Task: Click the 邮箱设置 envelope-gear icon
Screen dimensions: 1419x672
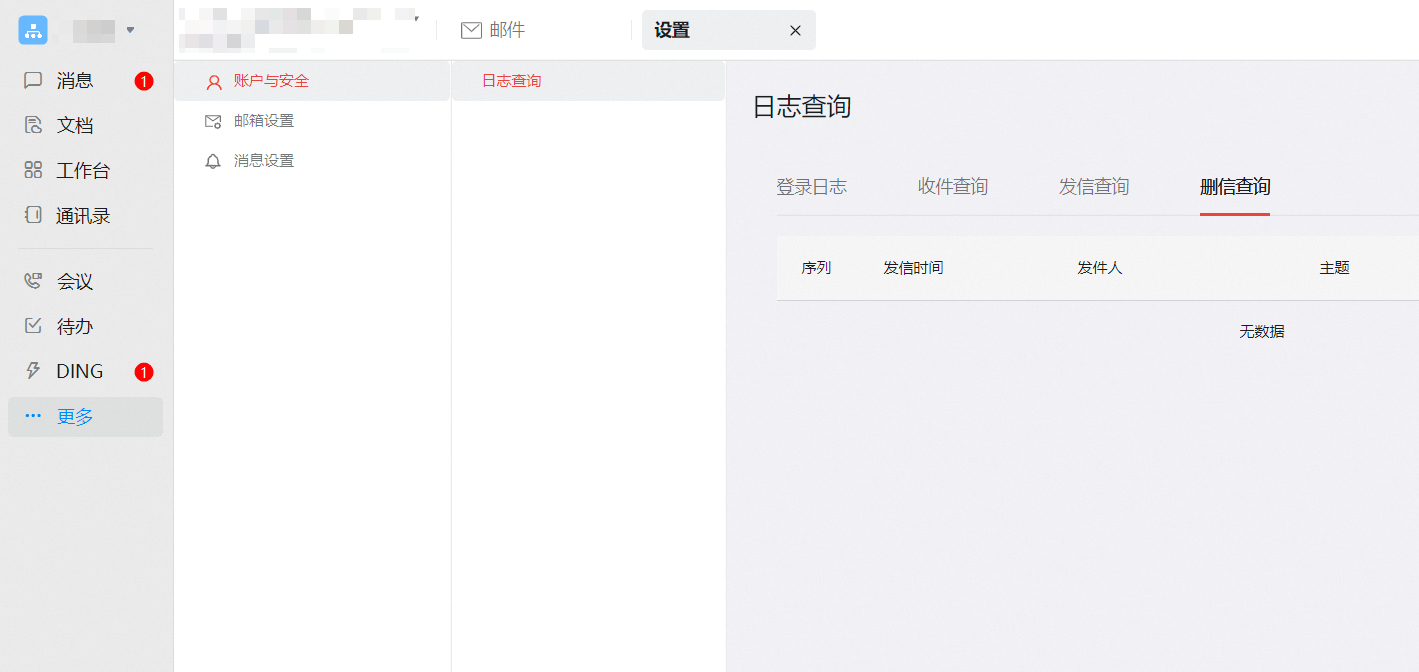Action: click(x=213, y=121)
